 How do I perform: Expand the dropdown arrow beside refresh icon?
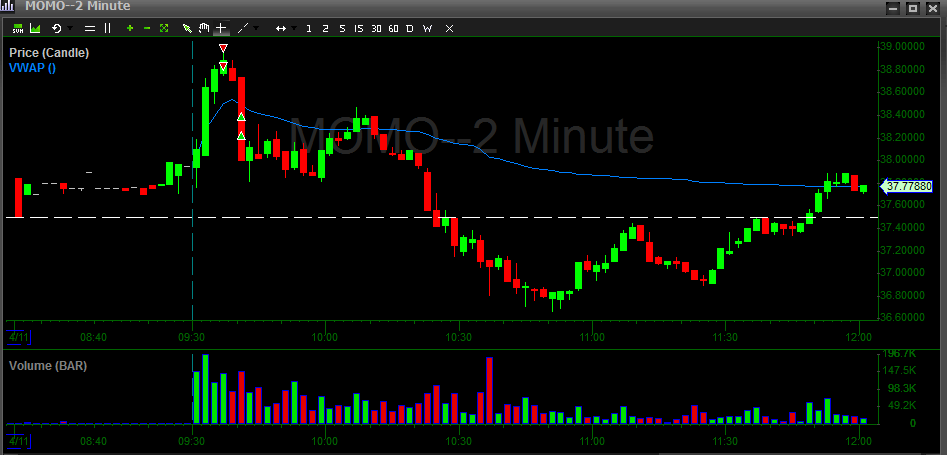click(x=71, y=28)
